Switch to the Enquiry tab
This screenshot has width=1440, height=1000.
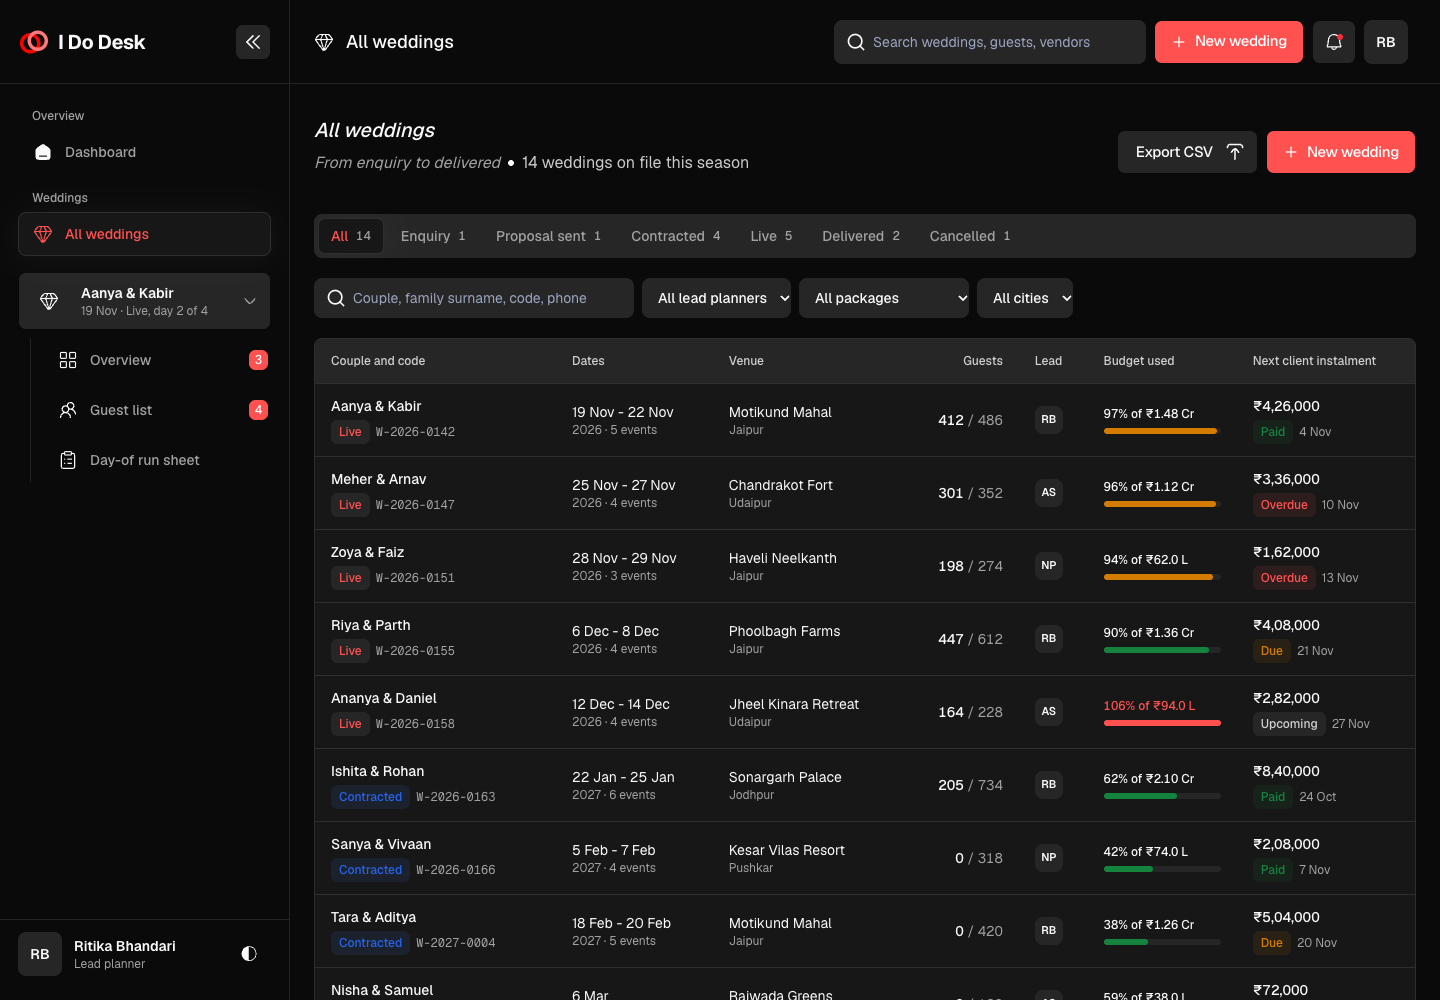(x=433, y=236)
